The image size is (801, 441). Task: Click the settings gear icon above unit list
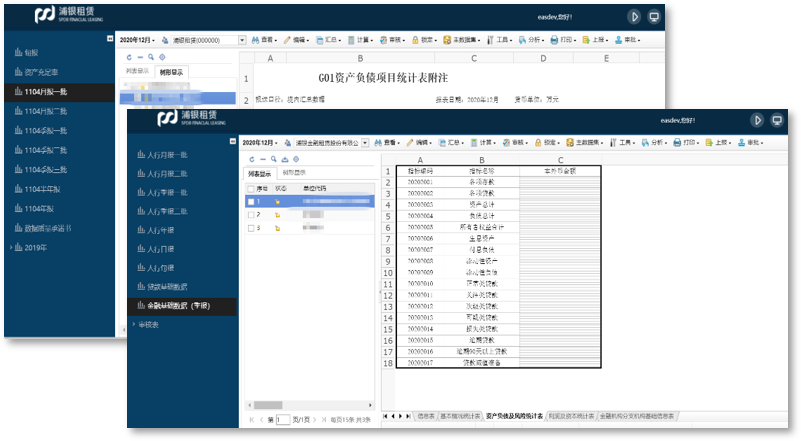pyautogui.click(x=297, y=159)
